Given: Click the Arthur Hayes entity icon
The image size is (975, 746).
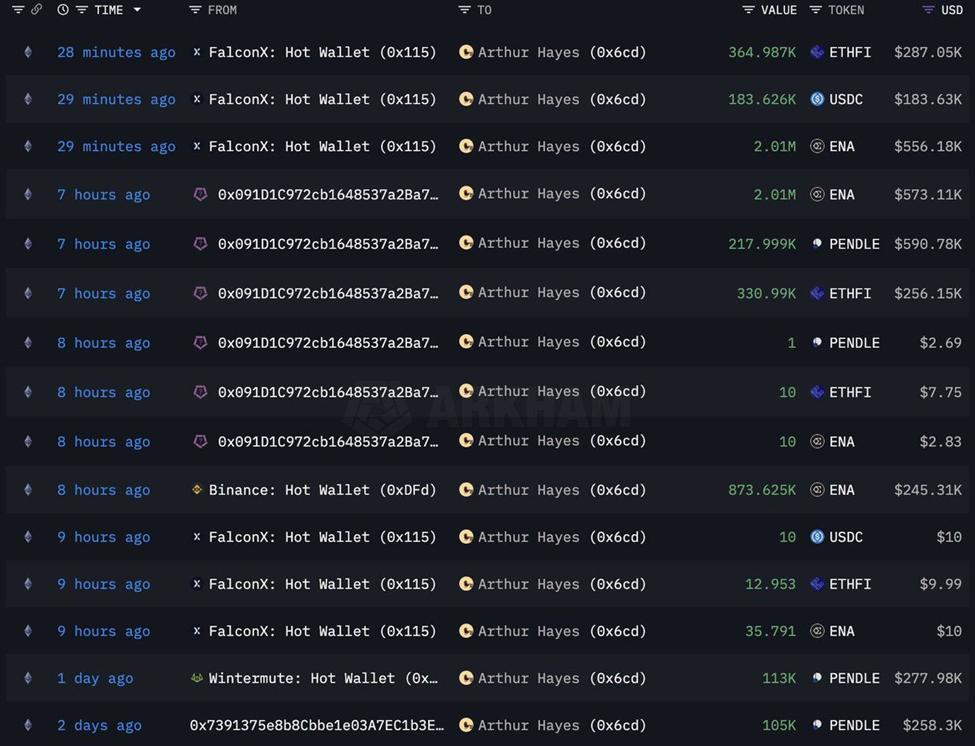Looking at the screenshot, I should point(466,52).
